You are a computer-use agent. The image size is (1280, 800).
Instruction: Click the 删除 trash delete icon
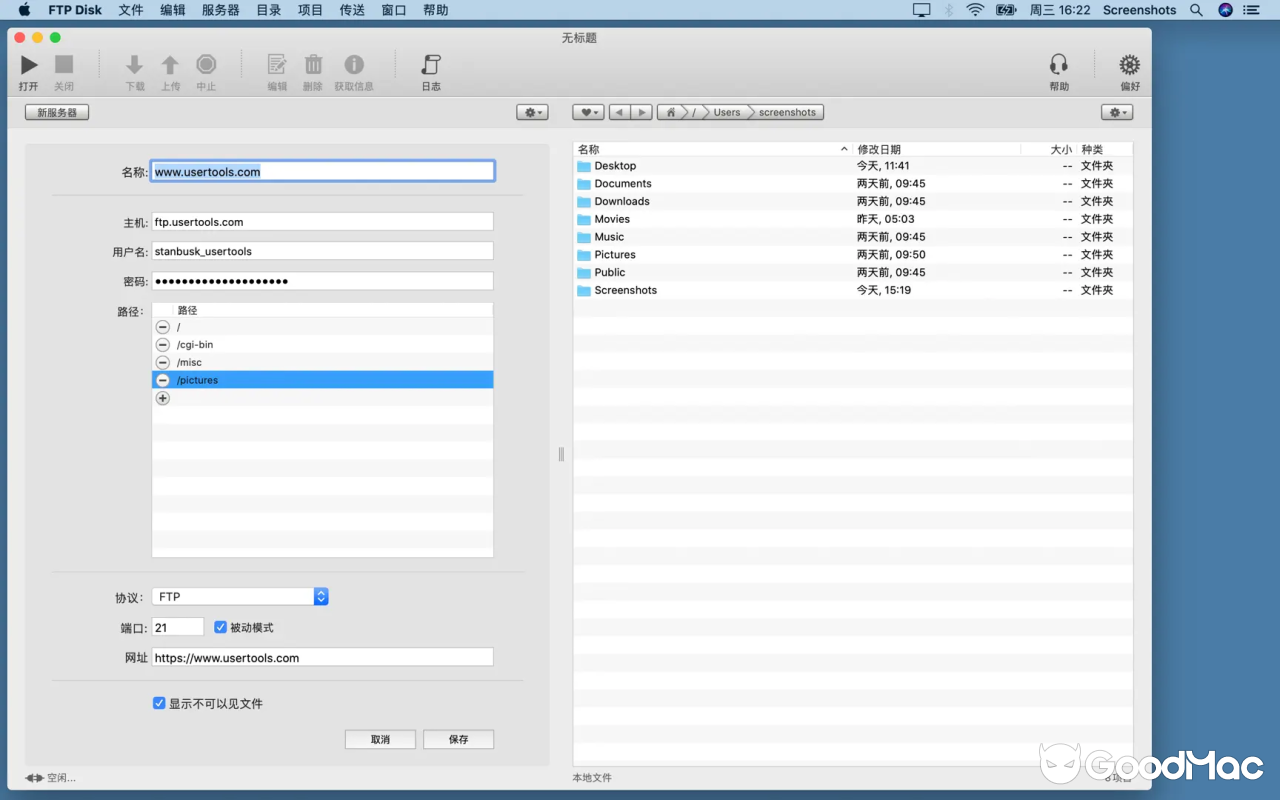pos(313,66)
